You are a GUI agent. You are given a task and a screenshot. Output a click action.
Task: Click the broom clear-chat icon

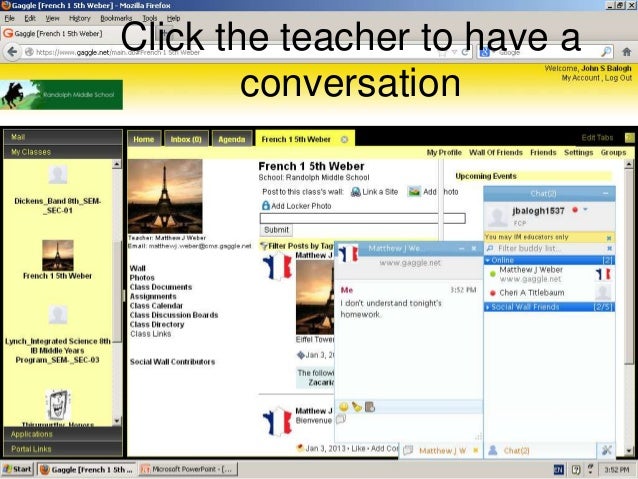[357, 407]
